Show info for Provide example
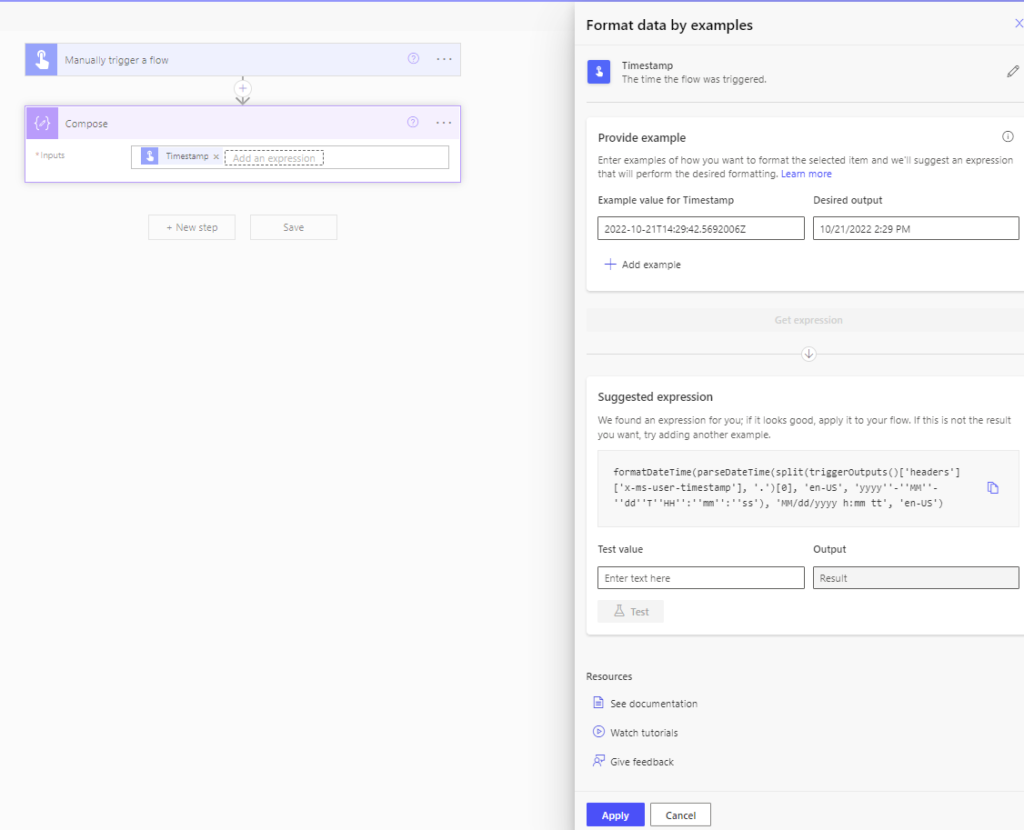 coord(1008,136)
